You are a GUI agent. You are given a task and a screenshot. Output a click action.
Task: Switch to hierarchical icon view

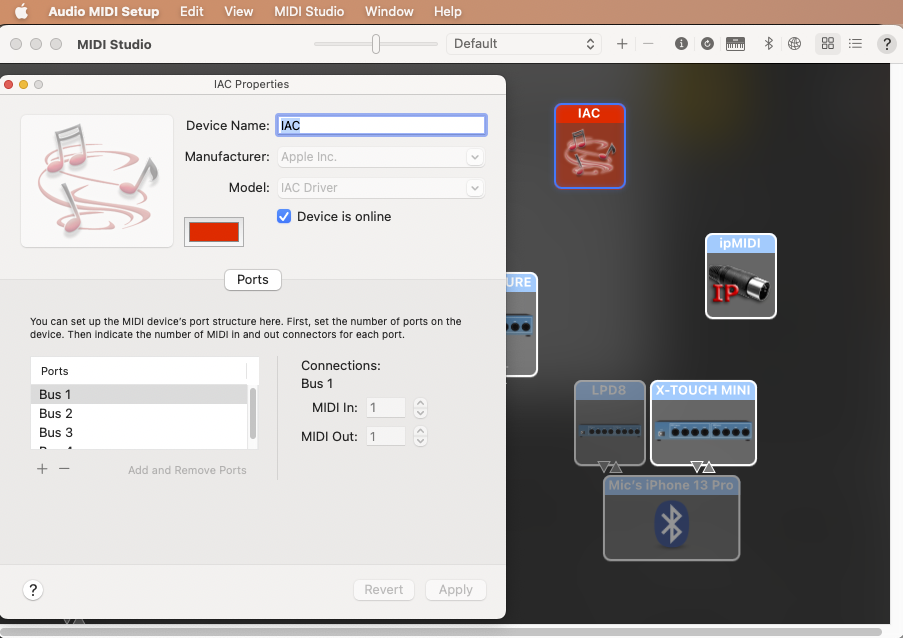pos(827,44)
